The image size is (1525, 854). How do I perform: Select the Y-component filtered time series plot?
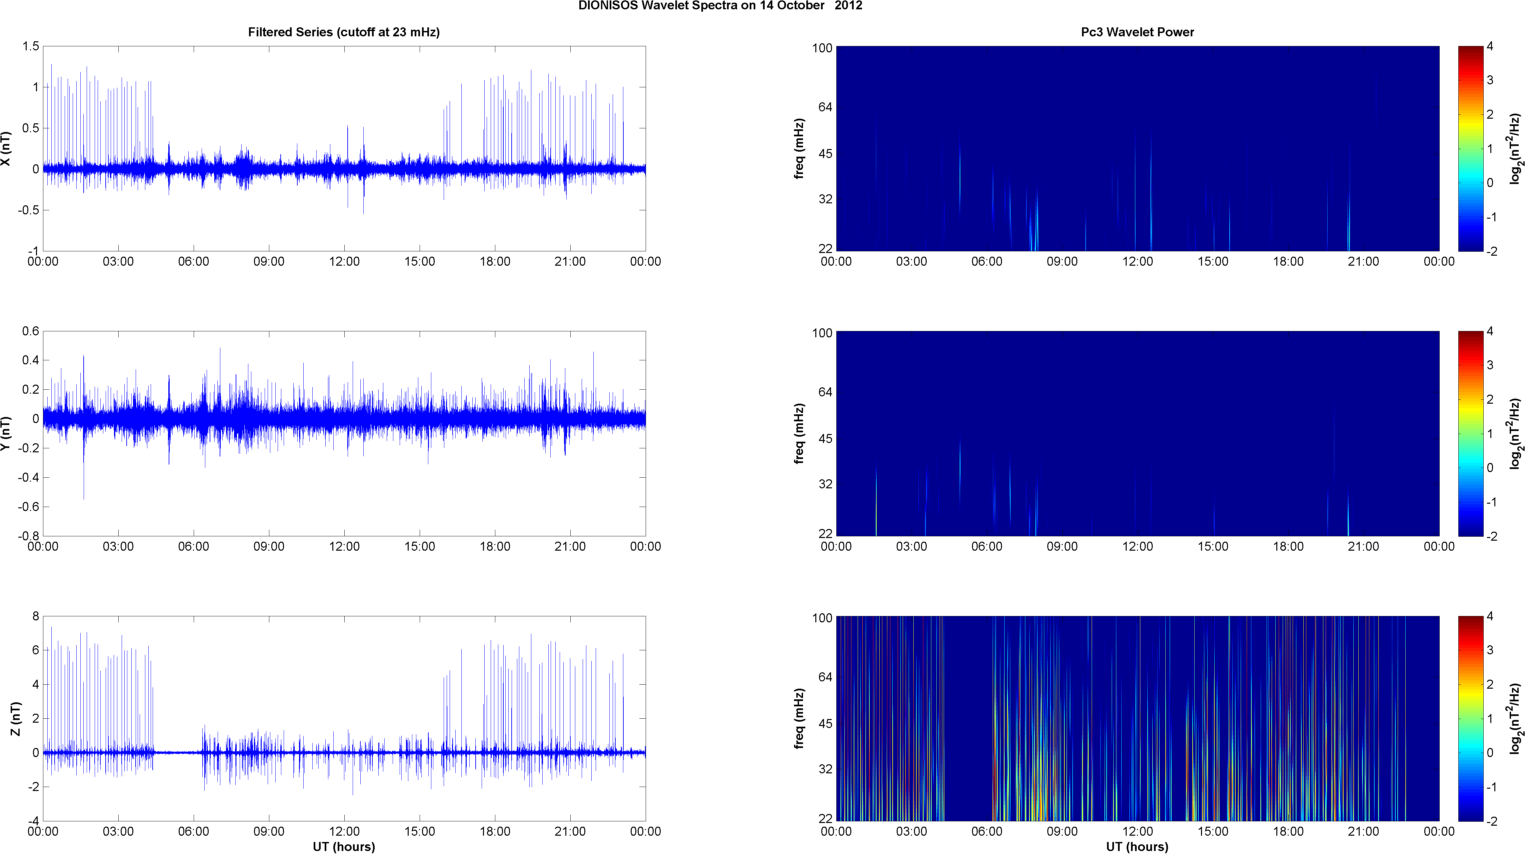344,434
